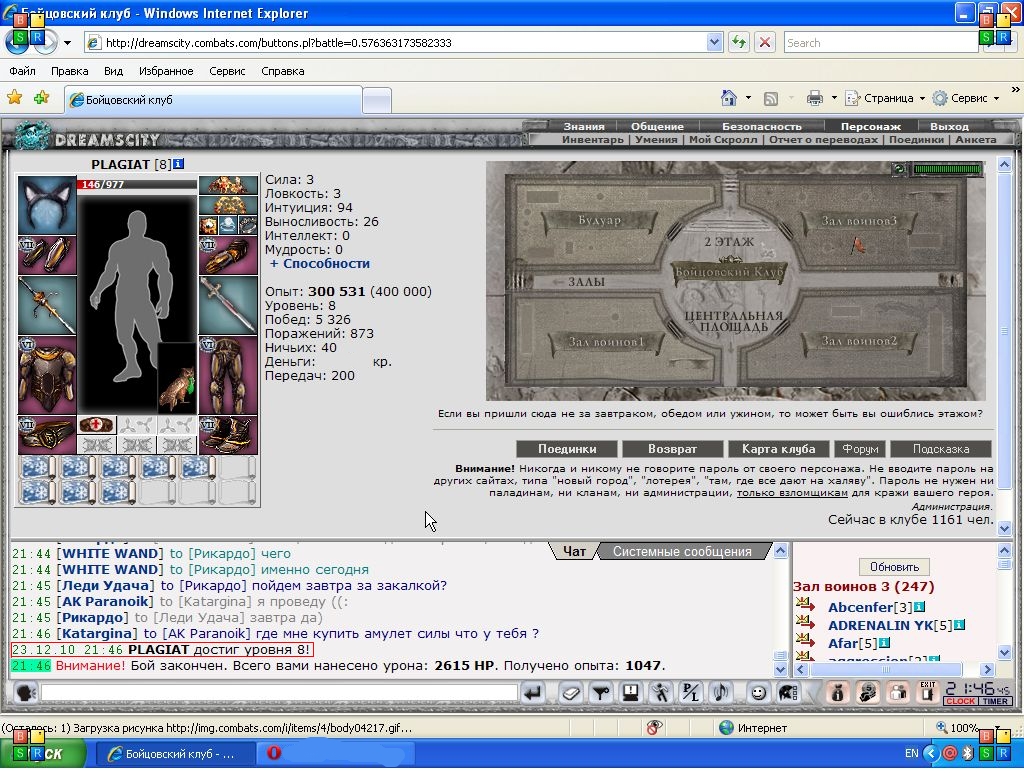Click the browser Home icon

pyautogui.click(x=729, y=98)
